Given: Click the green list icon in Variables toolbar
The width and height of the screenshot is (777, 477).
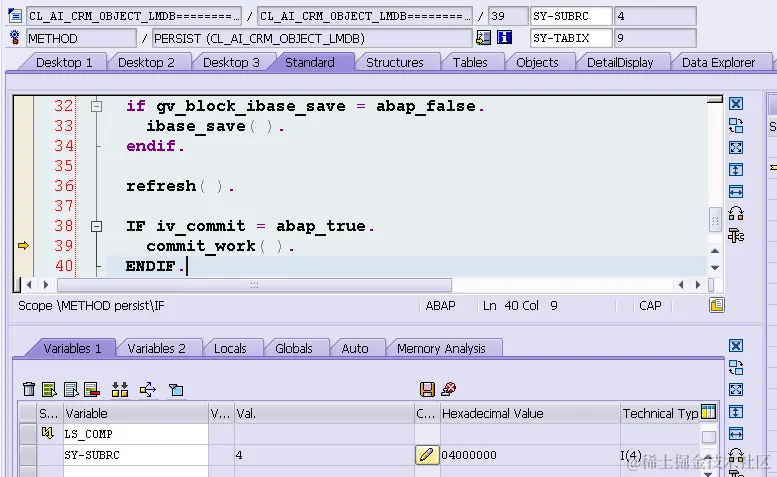Looking at the screenshot, I should point(49,389).
